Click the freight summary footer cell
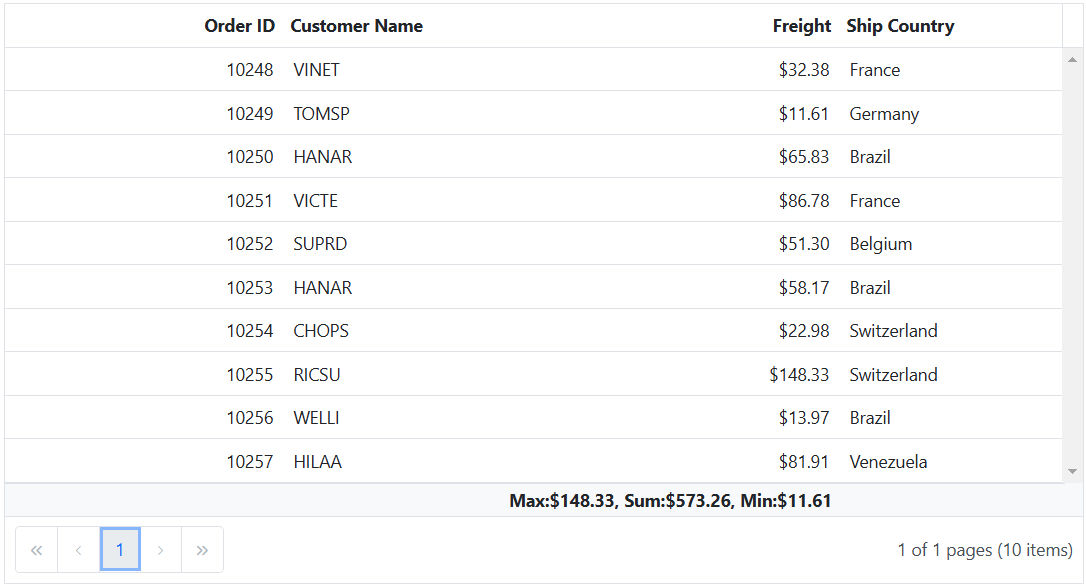 tap(670, 501)
